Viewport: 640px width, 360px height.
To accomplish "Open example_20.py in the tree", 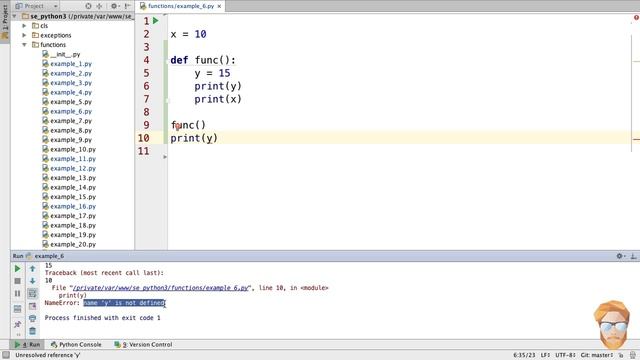I will coord(69,244).
